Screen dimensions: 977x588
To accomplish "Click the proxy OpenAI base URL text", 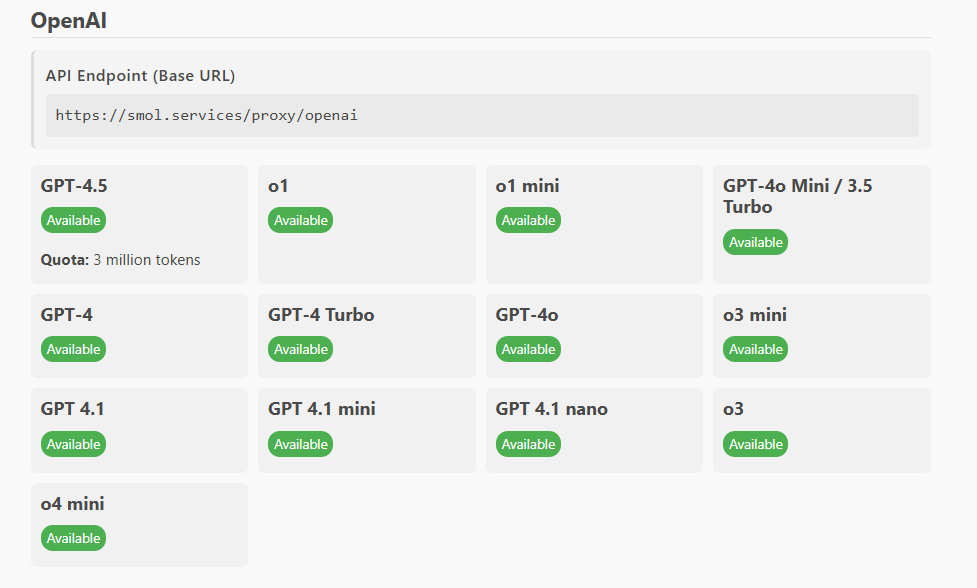I will tap(206, 115).
